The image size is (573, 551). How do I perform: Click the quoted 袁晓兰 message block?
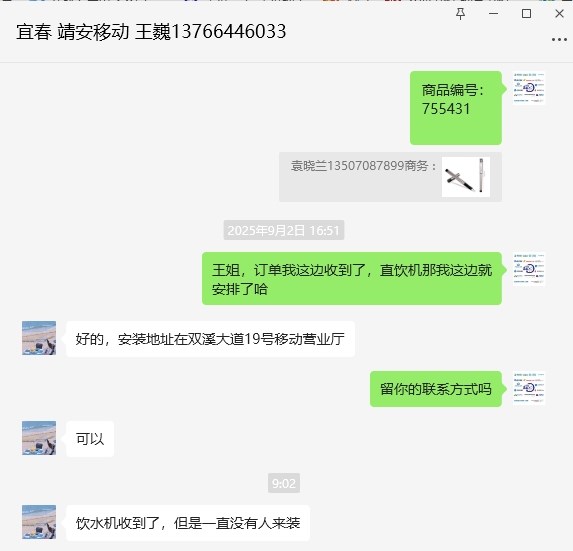coord(390,177)
